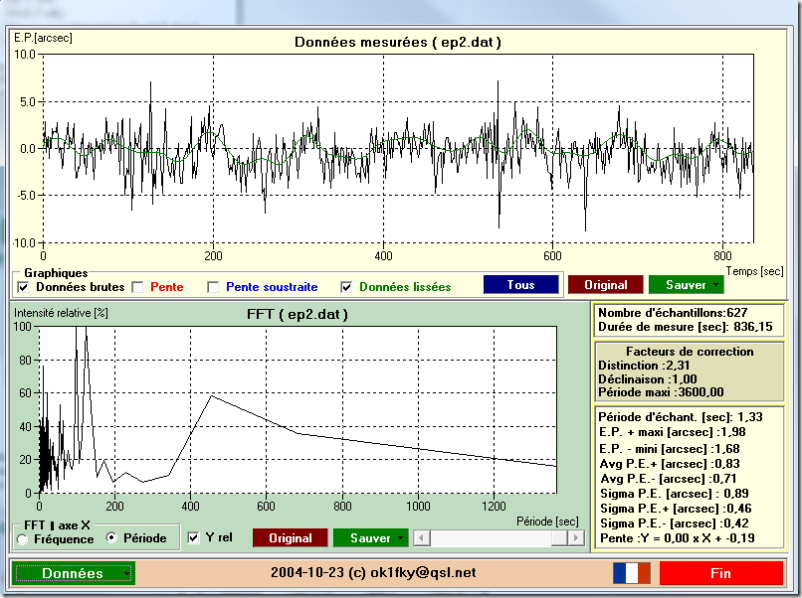Click Original button next to Y rel
The height and width of the screenshot is (598, 802).
pyautogui.click(x=289, y=538)
